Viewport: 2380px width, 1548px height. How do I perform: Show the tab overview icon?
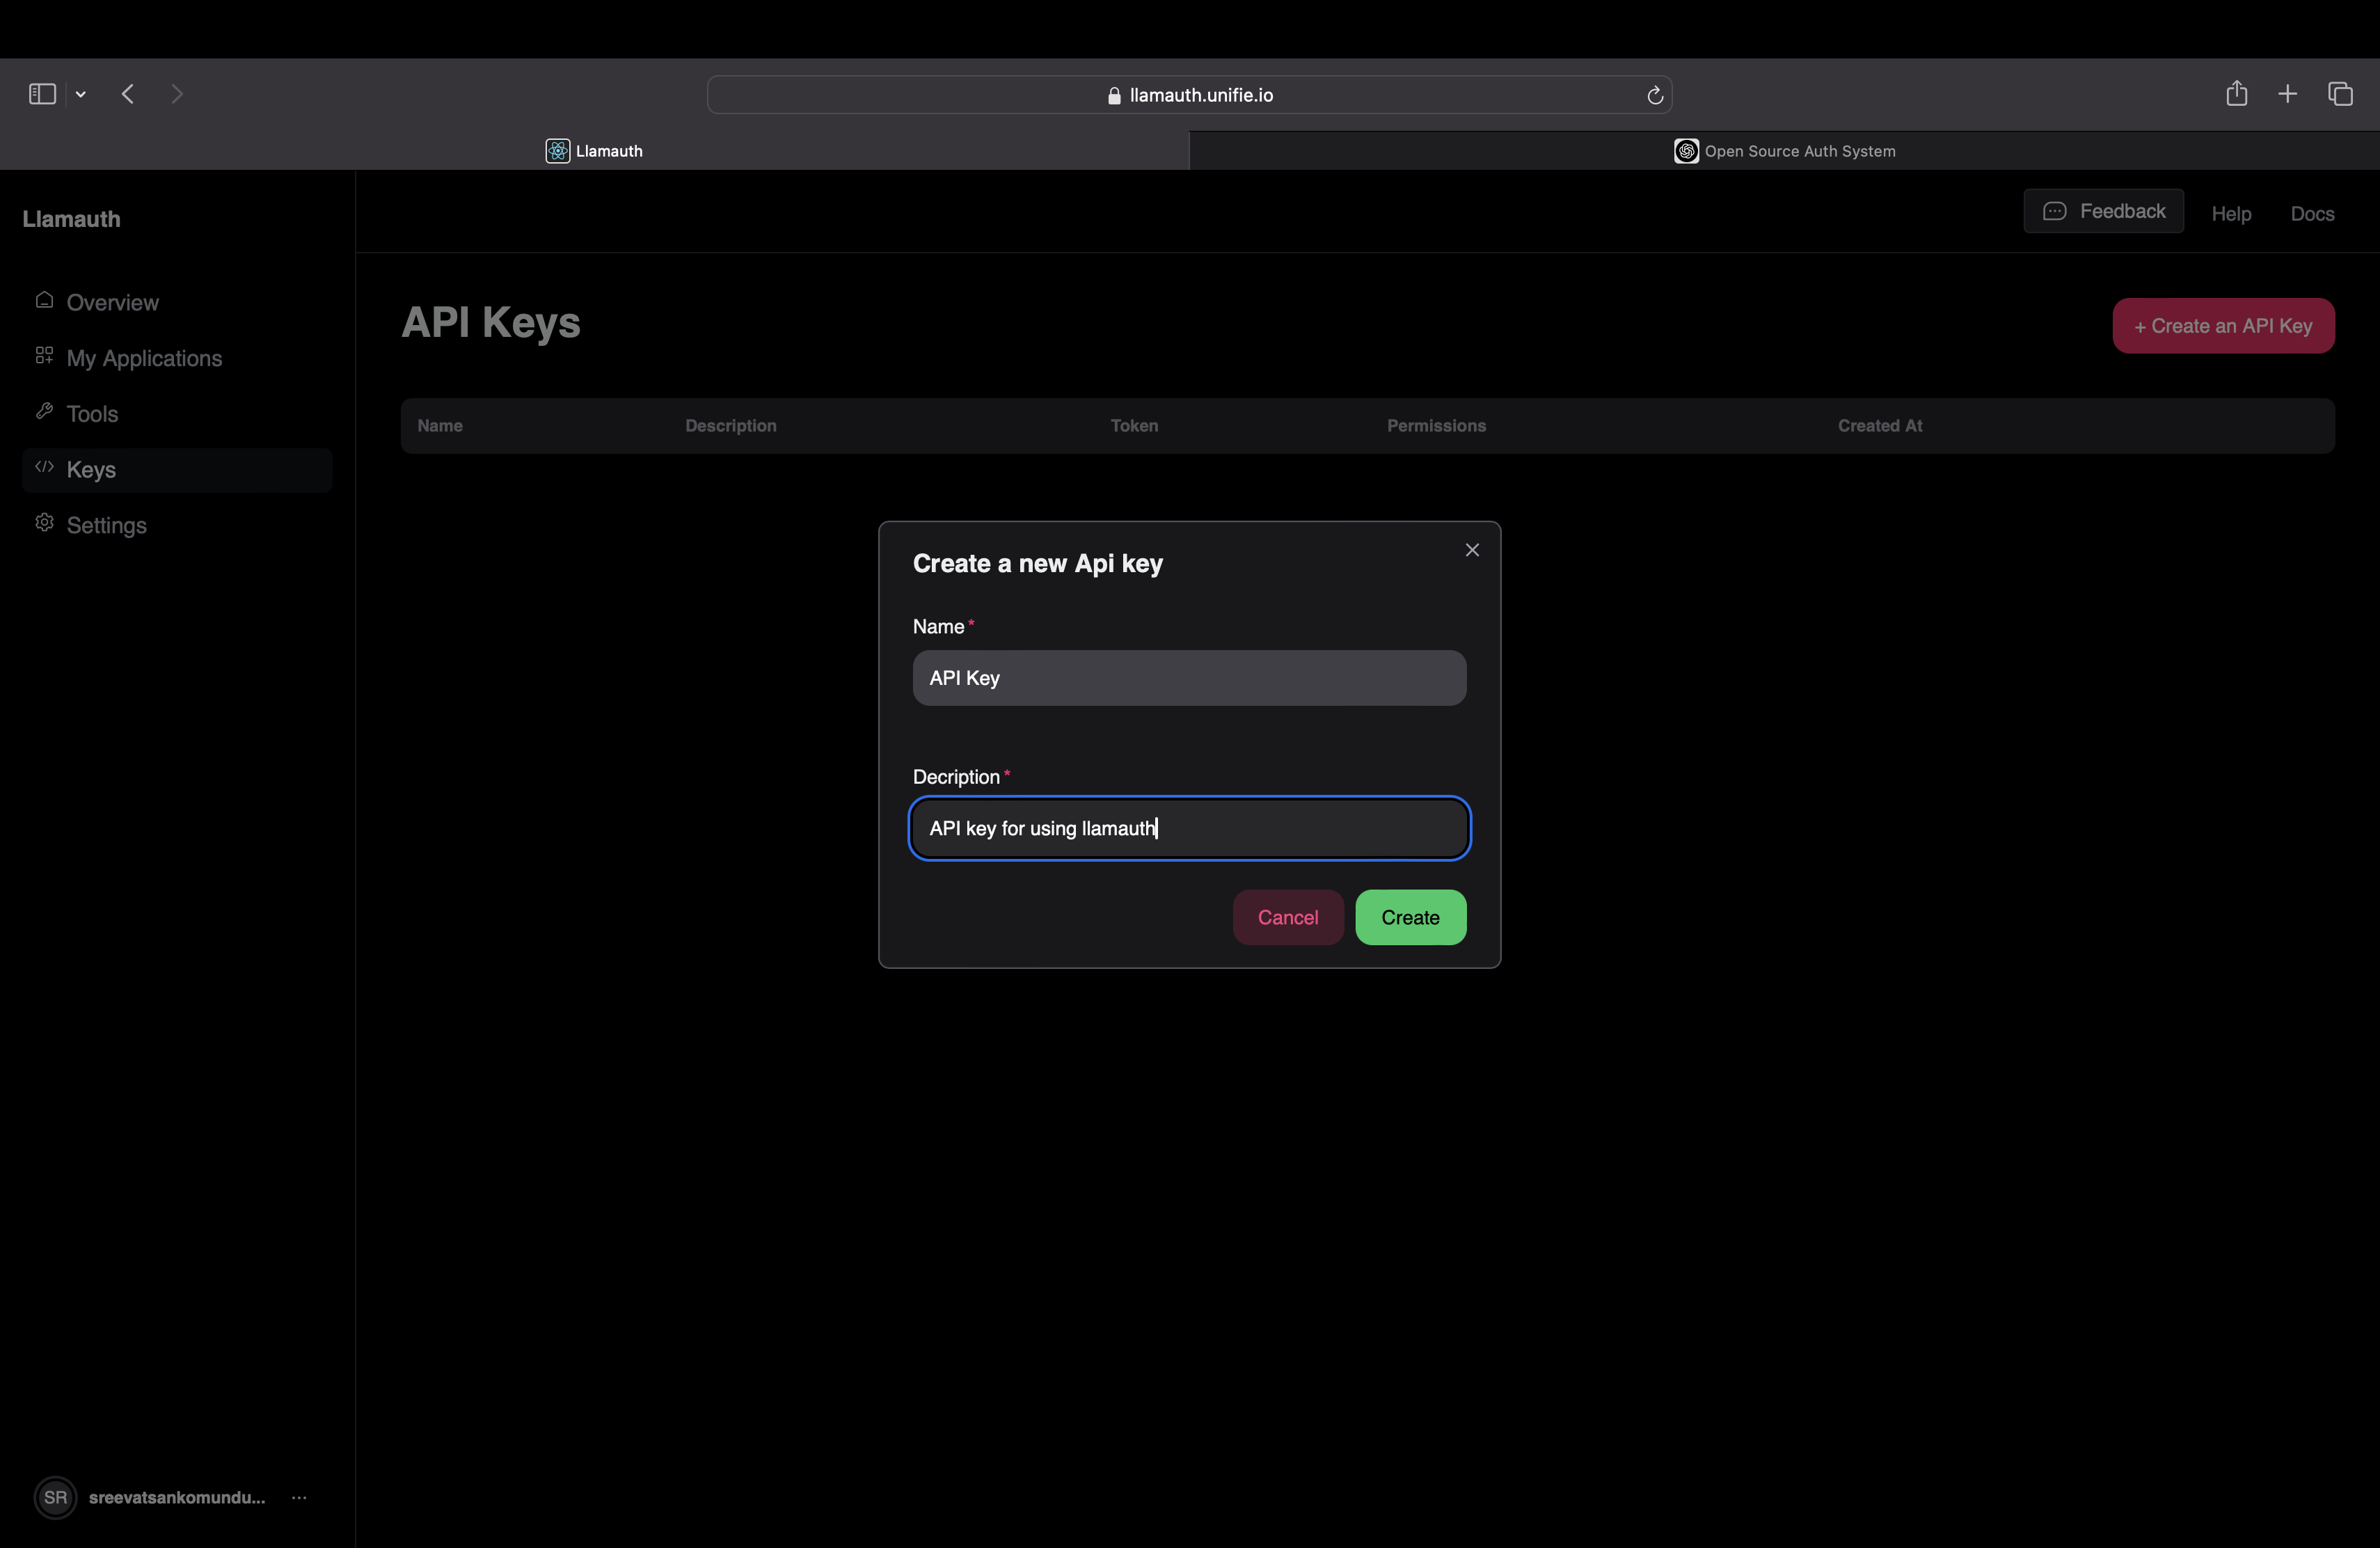tap(2340, 94)
